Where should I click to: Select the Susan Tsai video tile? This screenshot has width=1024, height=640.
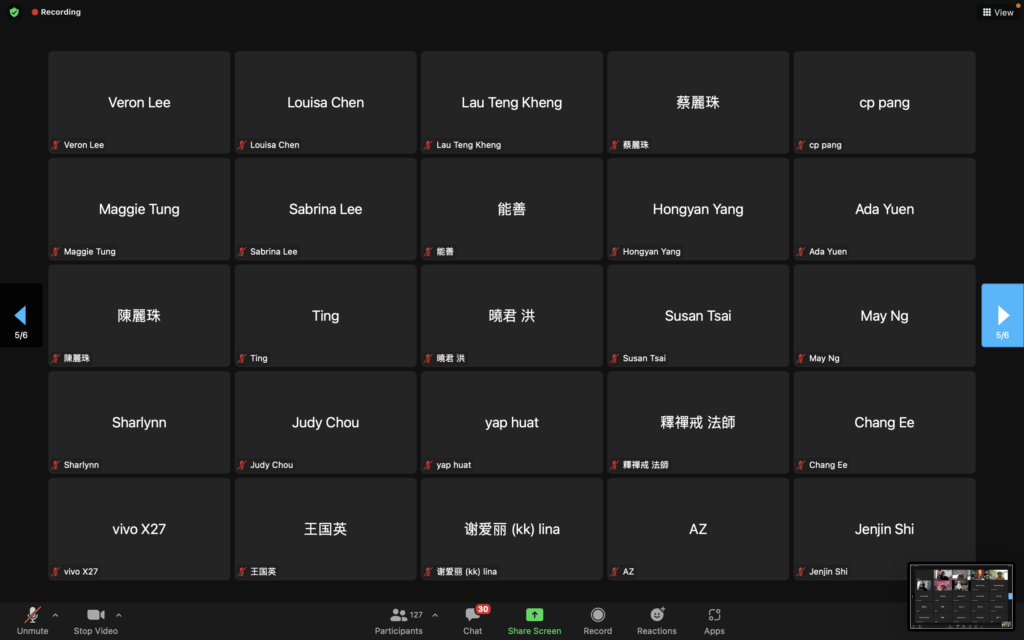698,316
